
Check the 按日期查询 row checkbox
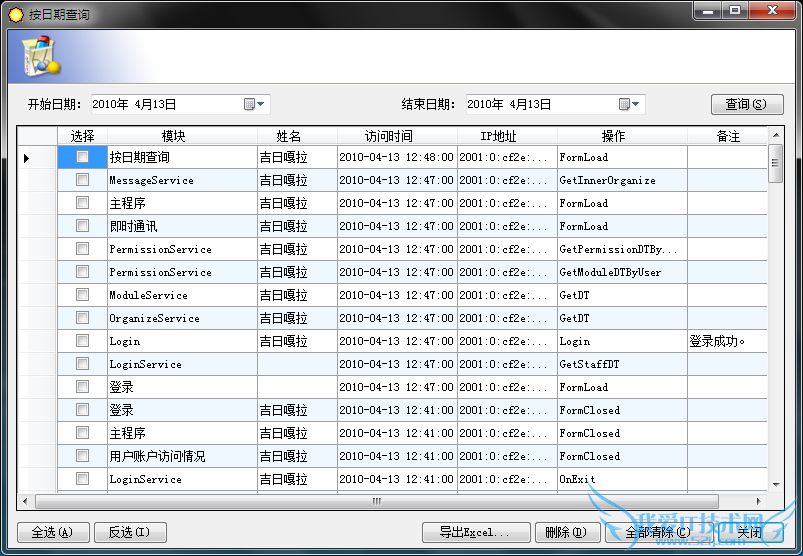[82, 157]
